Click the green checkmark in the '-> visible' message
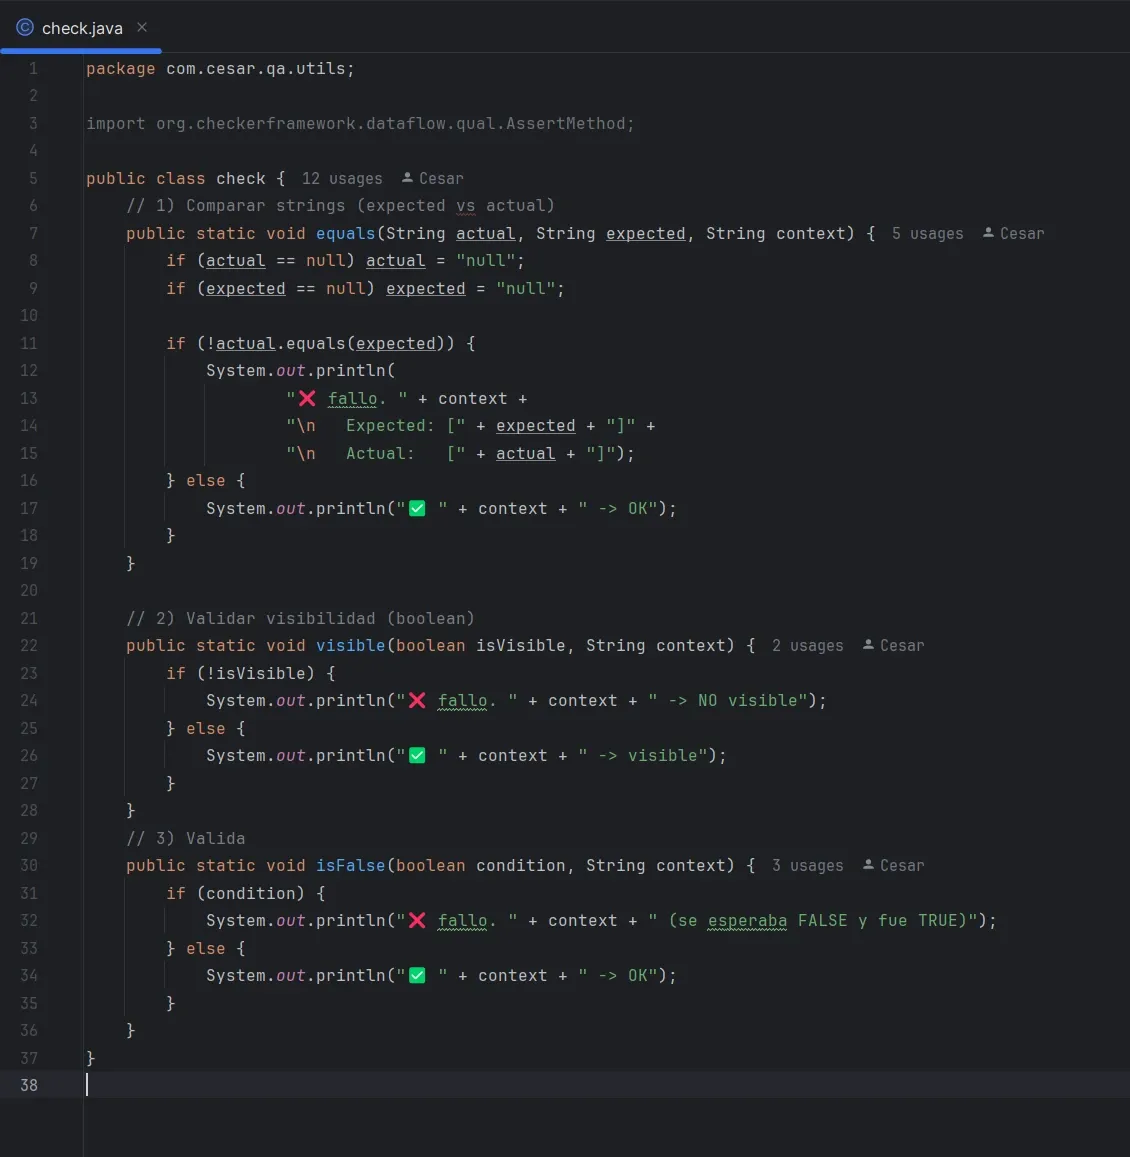The image size is (1130, 1157). [x=417, y=755]
